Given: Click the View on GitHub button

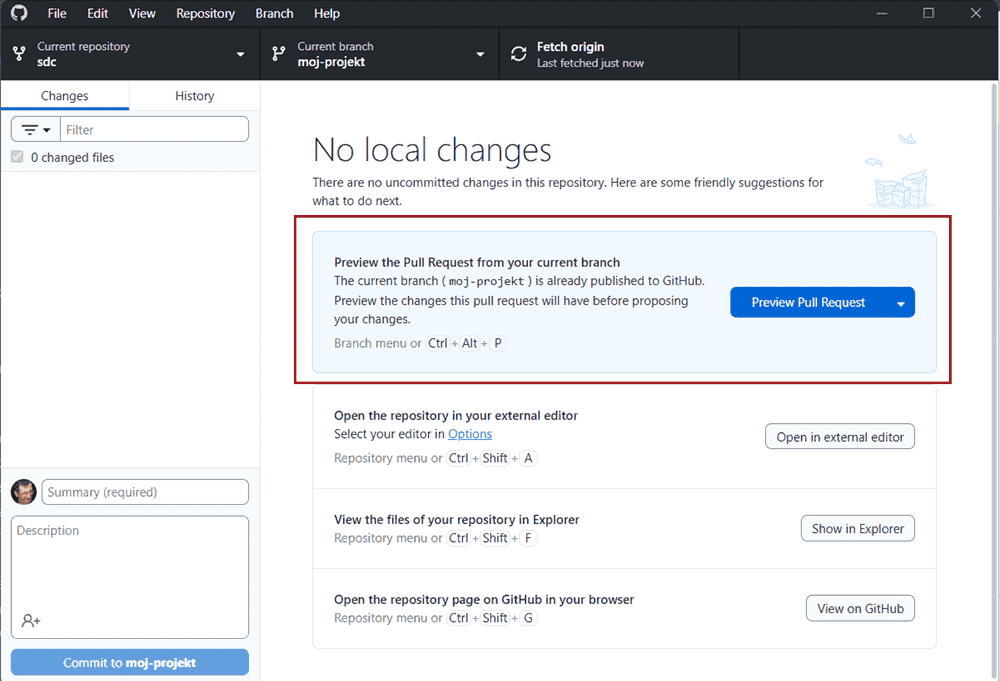Looking at the screenshot, I should click(860, 608).
